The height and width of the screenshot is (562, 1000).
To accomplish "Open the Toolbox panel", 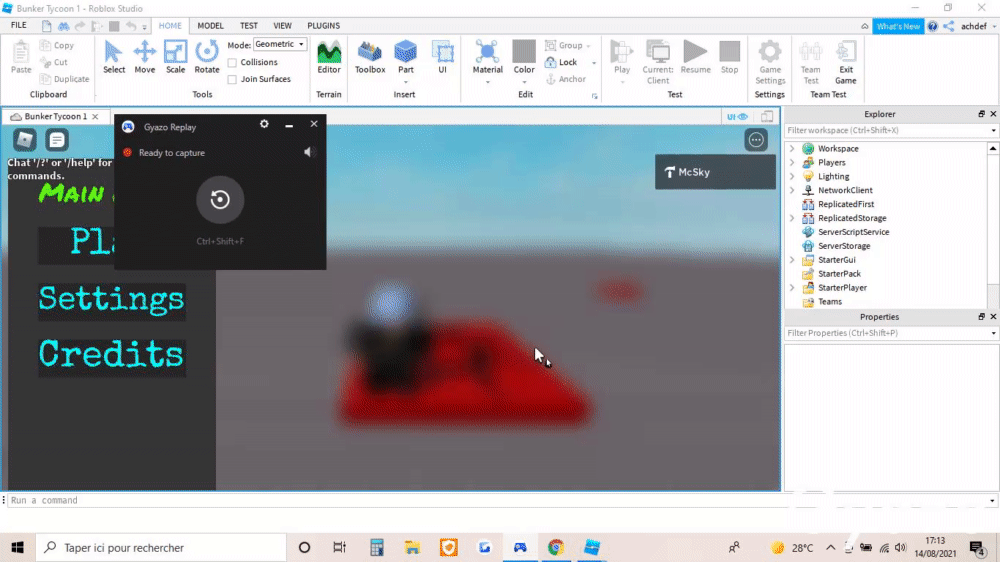I will [370, 57].
